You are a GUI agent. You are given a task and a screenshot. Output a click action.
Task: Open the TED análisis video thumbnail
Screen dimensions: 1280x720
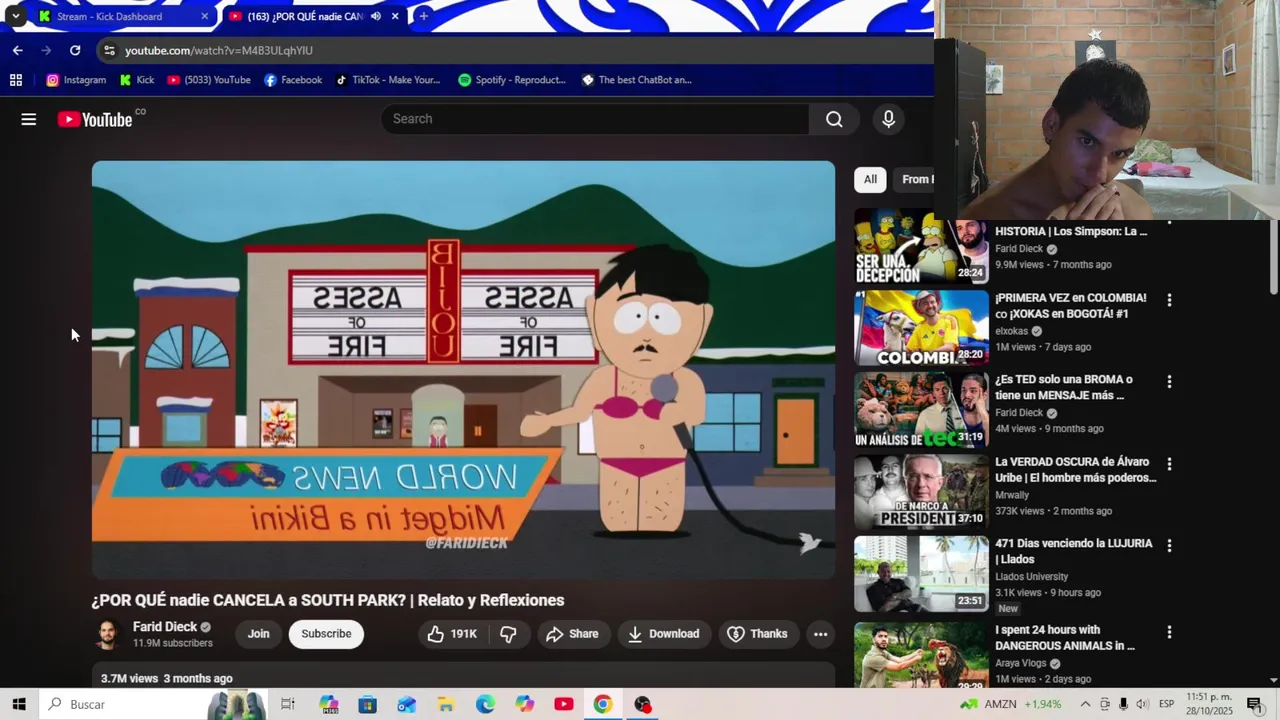coord(921,410)
